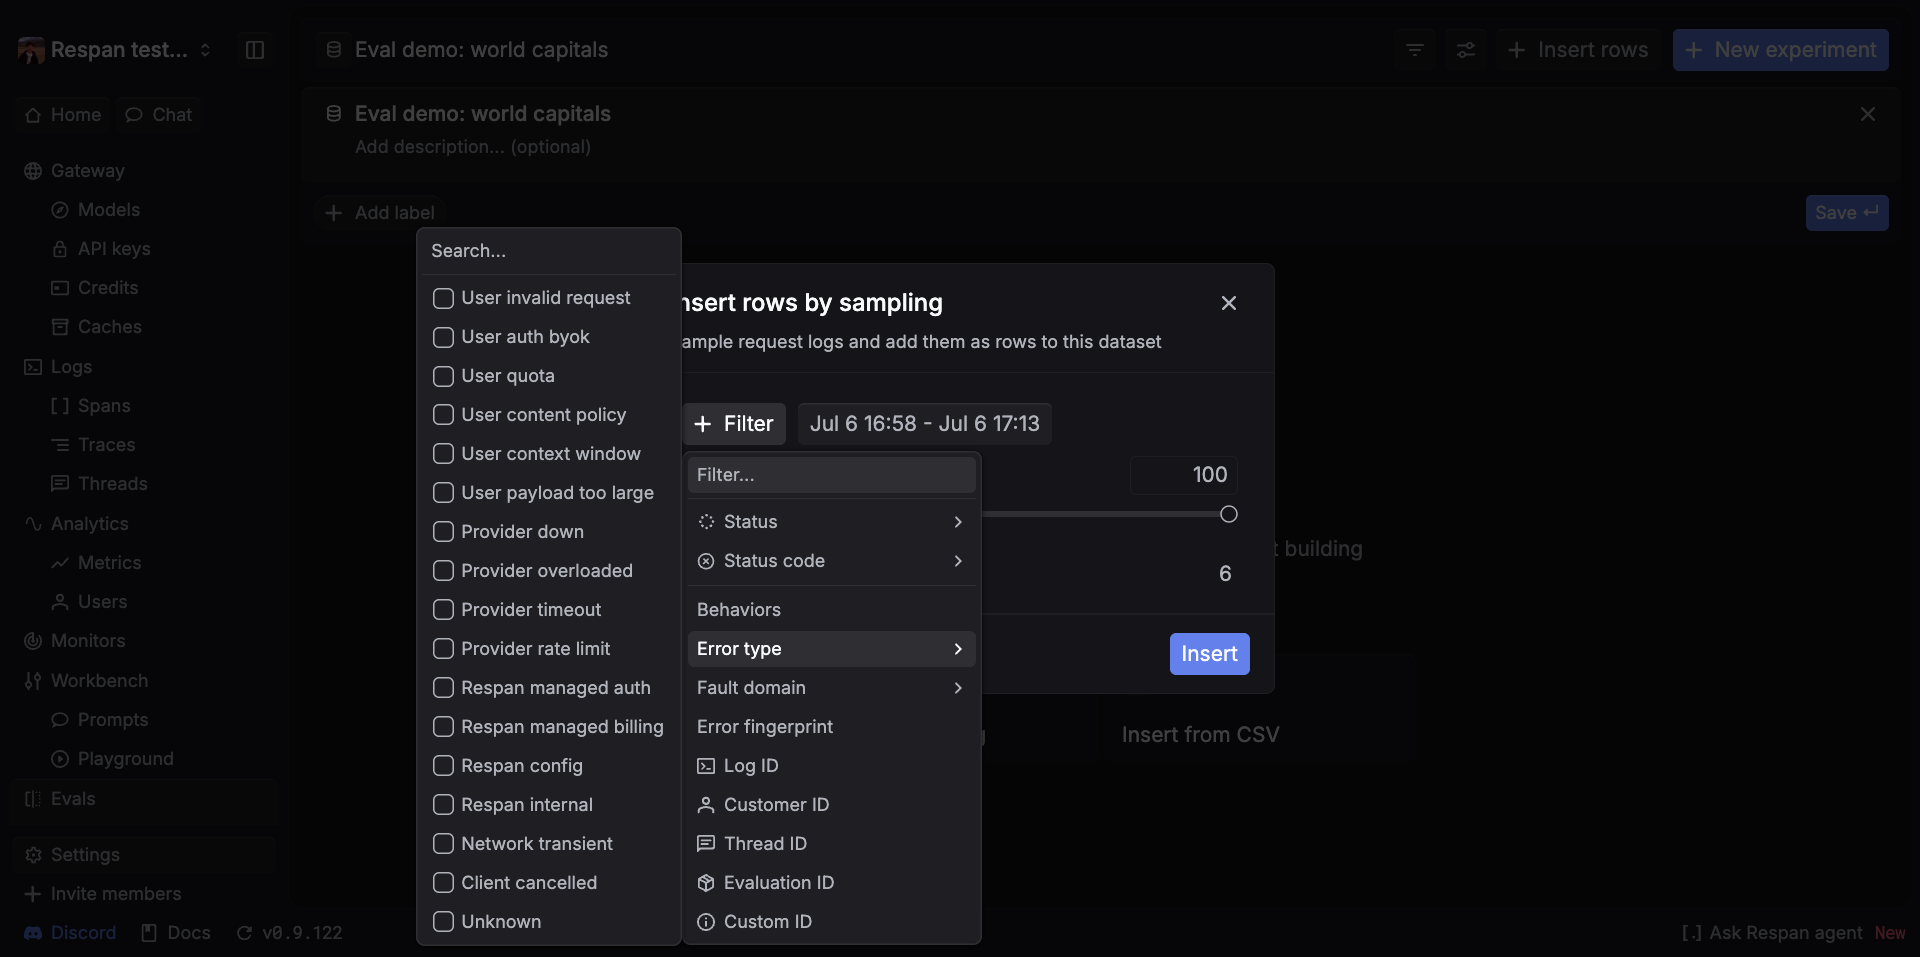
Task: Toggle the sidebar collapse icon
Action: click(x=255, y=50)
